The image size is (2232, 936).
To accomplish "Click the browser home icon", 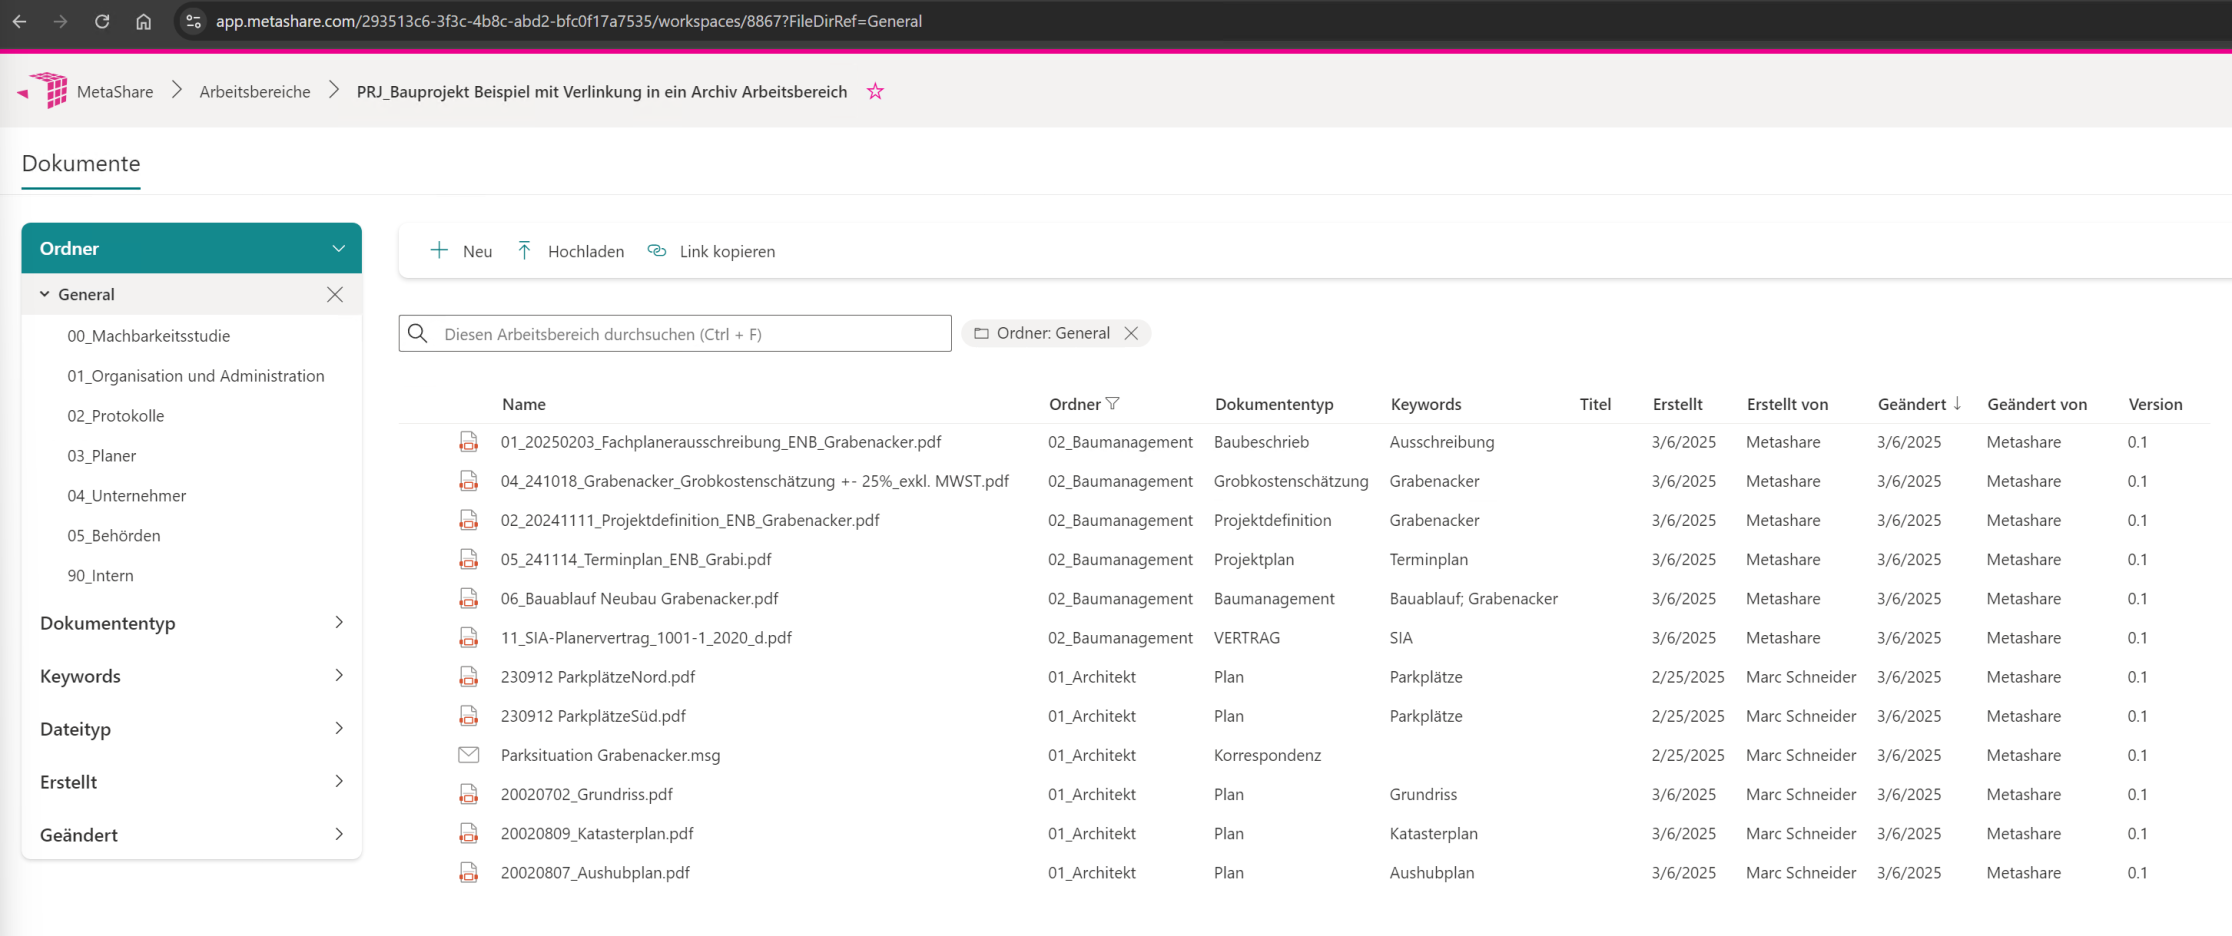I will (144, 21).
